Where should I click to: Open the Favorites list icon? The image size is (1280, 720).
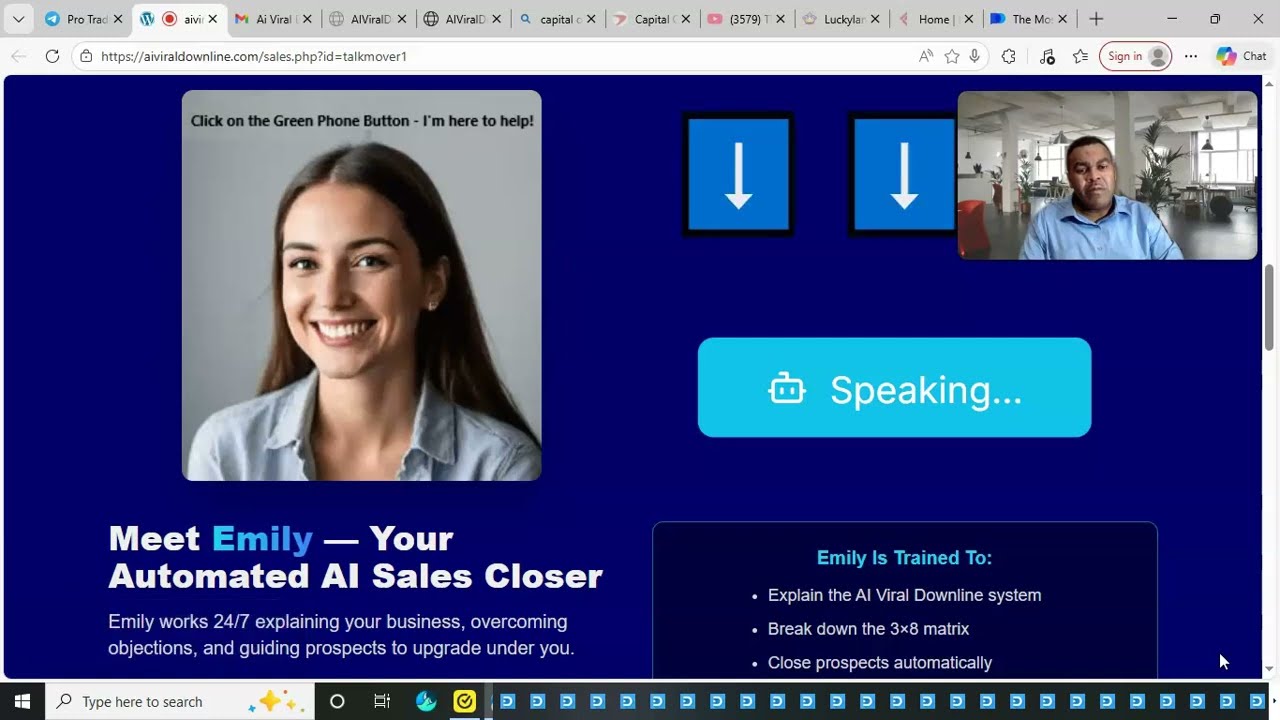click(1080, 56)
